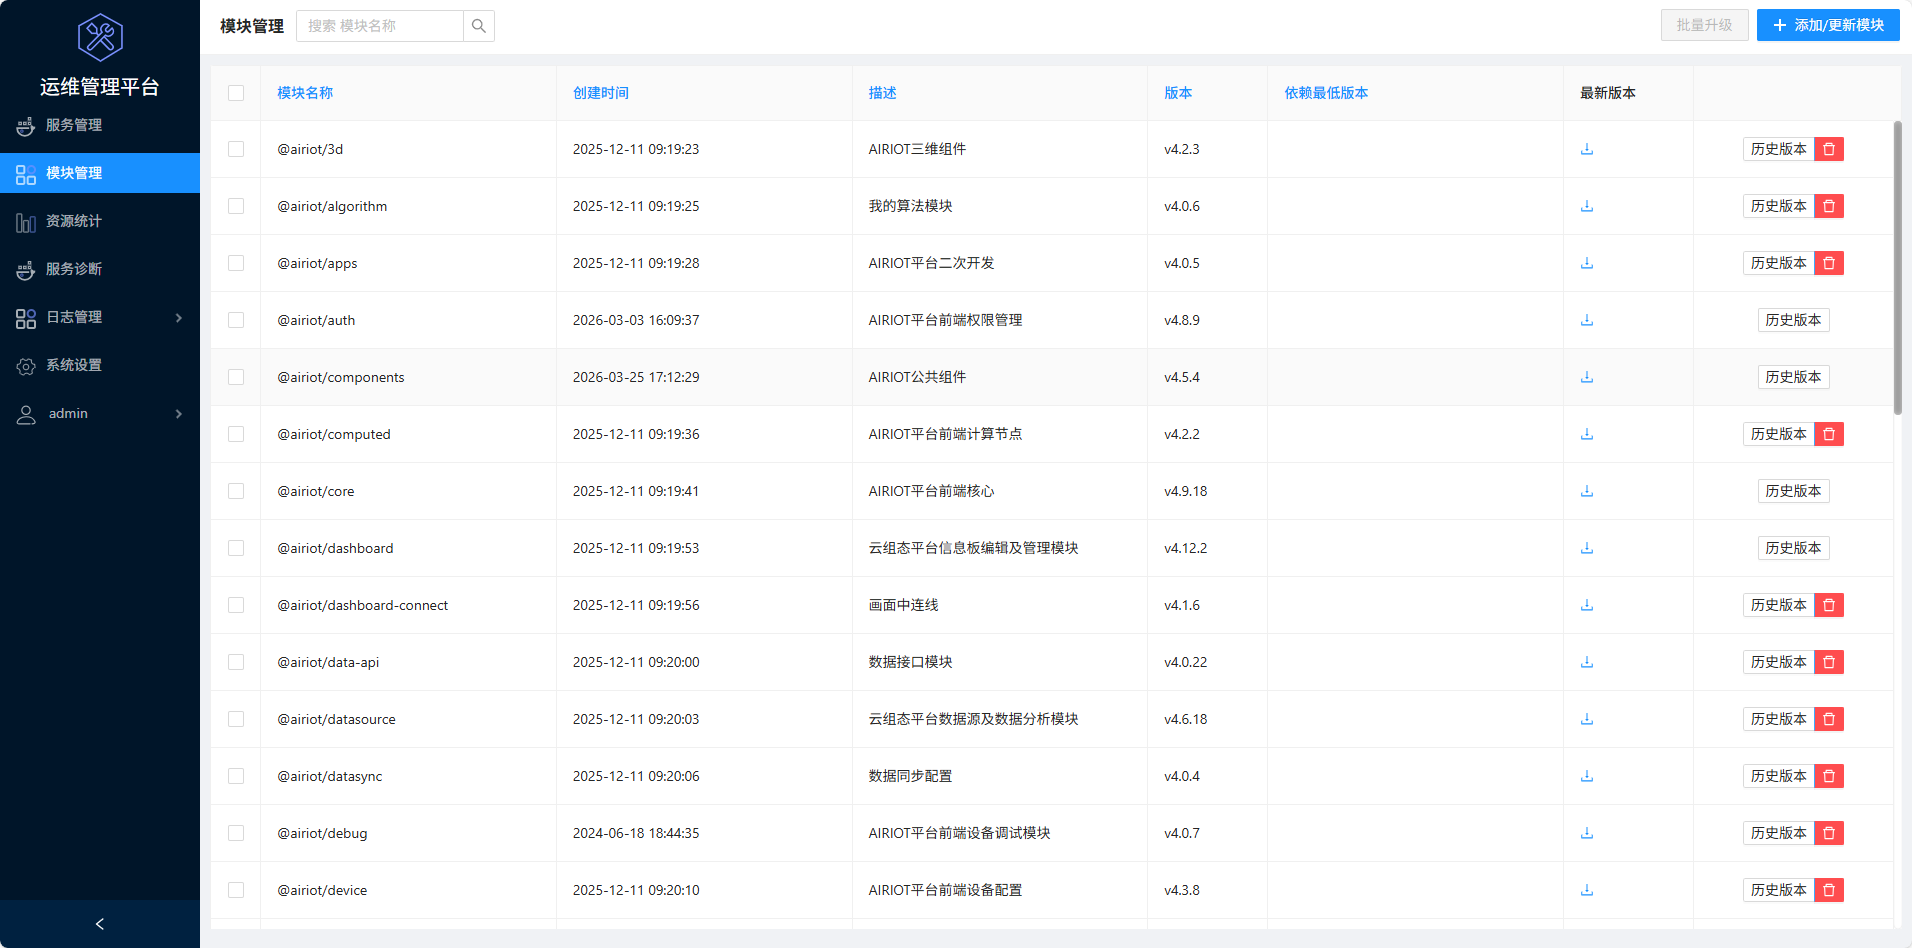Click the 添加/更新模块 button

point(1828,25)
